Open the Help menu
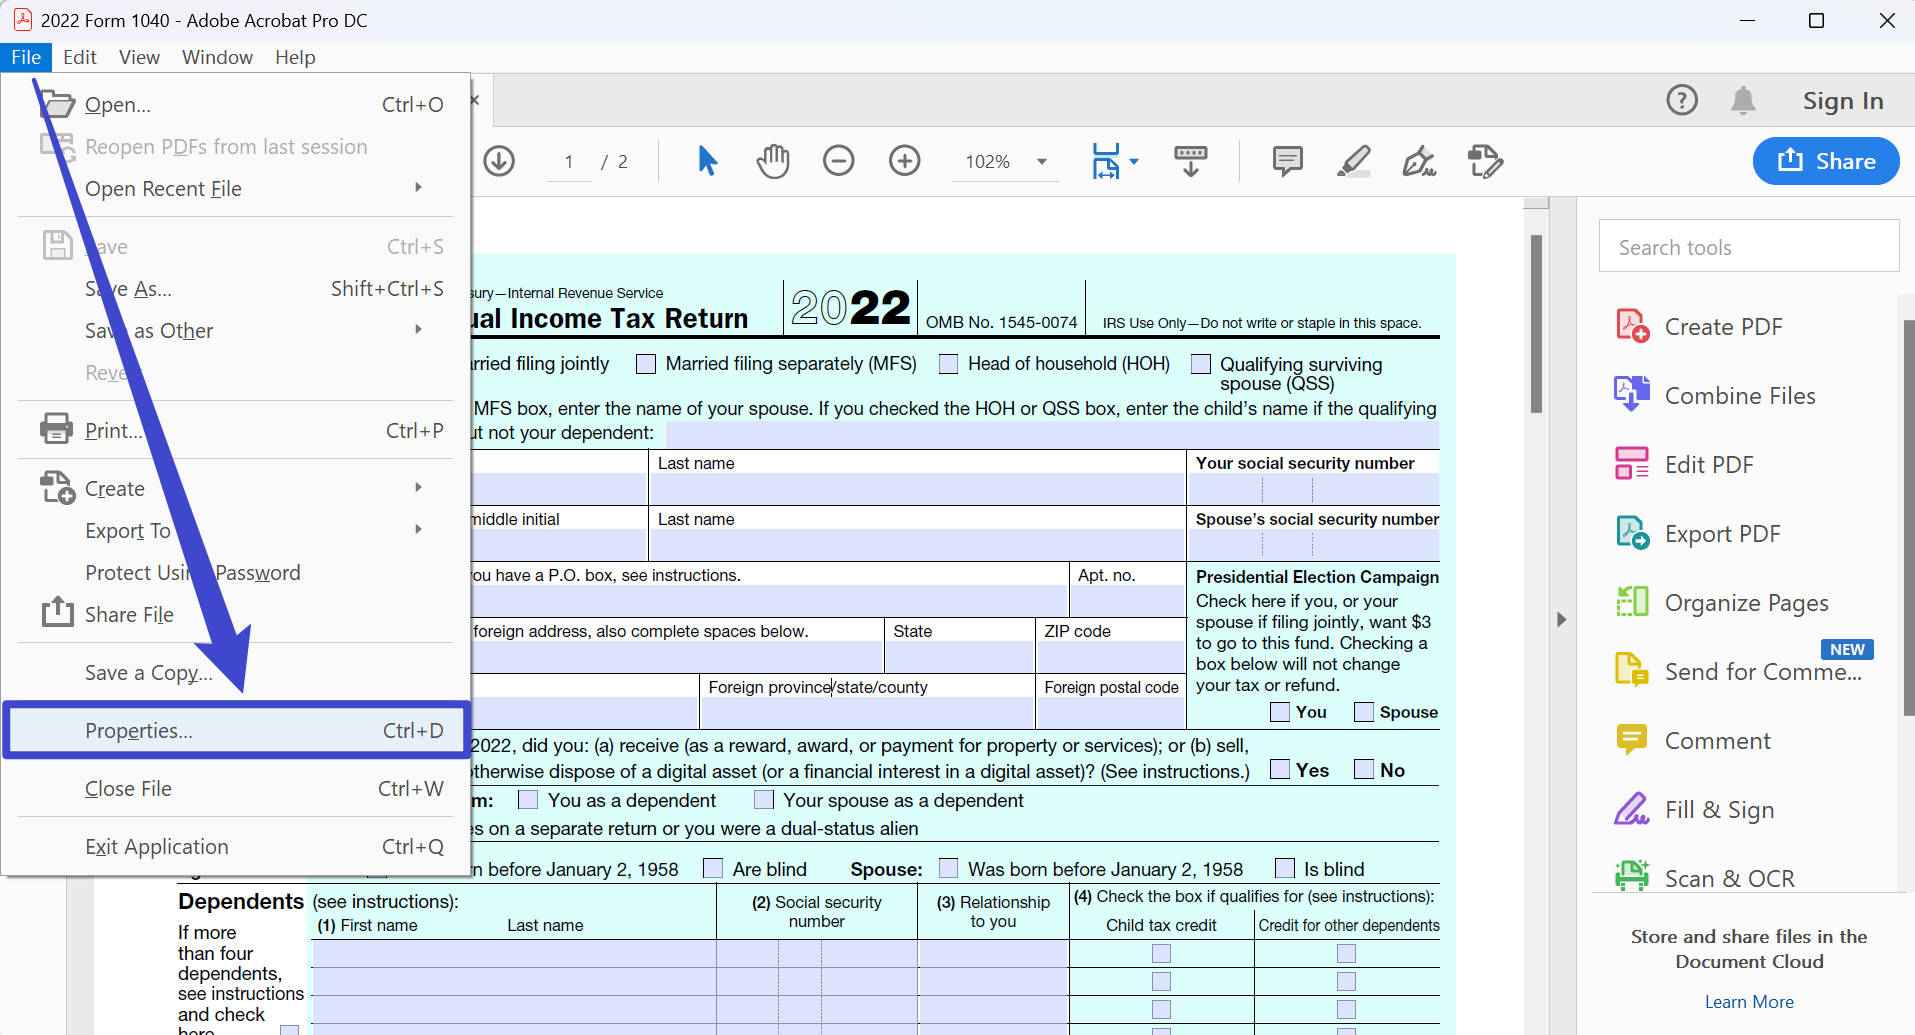The height and width of the screenshot is (1035, 1915). [x=294, y=57]
